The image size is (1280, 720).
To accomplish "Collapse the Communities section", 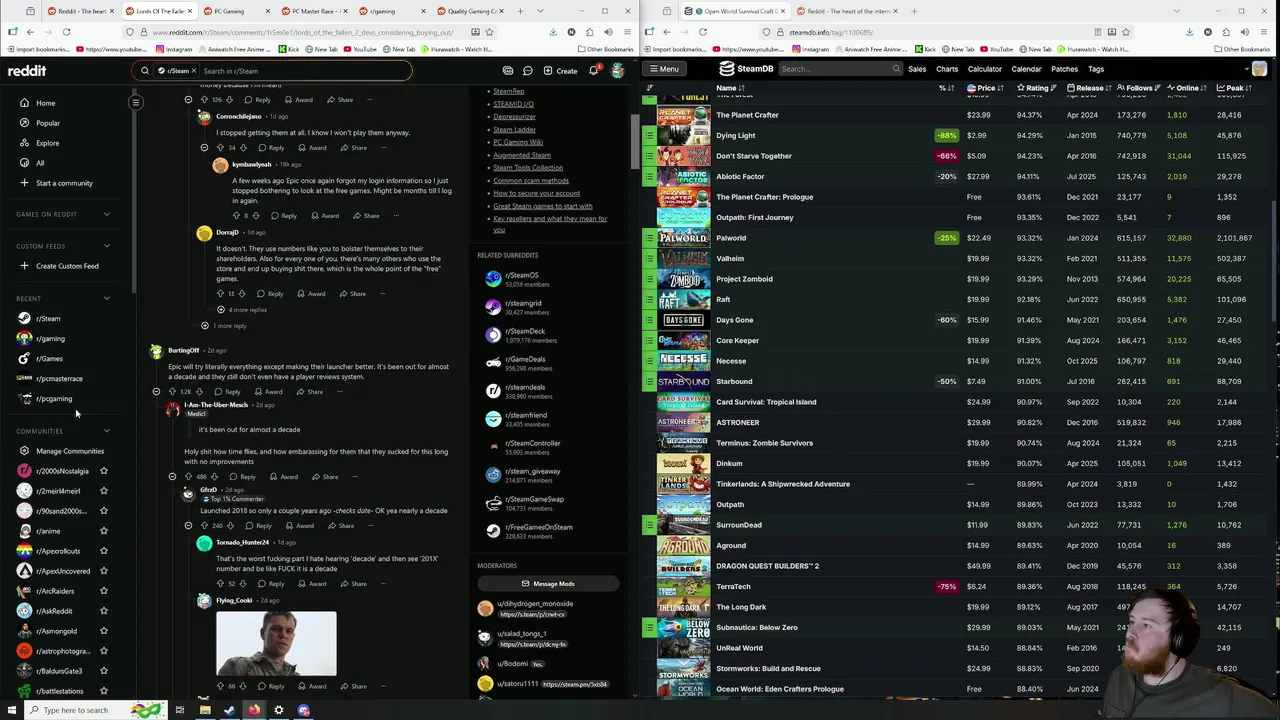I will tap(107, 431).
